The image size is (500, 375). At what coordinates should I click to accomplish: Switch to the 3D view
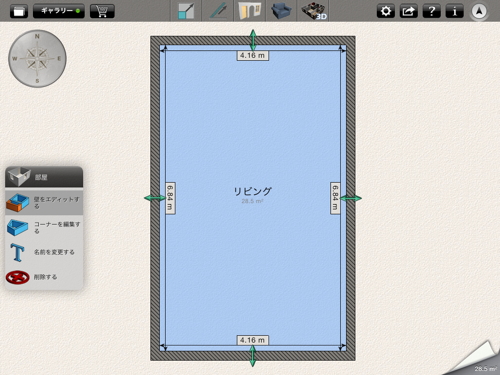click(x=314, y=11)
